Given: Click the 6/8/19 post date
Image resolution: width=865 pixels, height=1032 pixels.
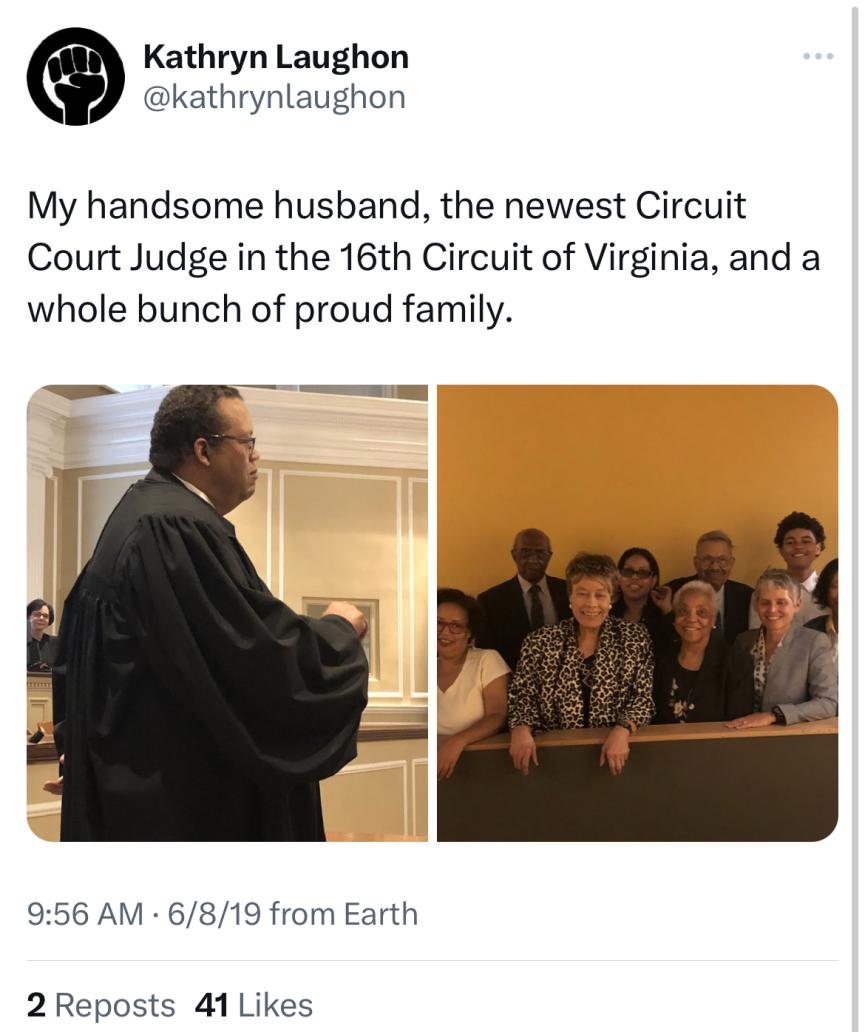Looking at the screenshot, I should pos(214,914).
